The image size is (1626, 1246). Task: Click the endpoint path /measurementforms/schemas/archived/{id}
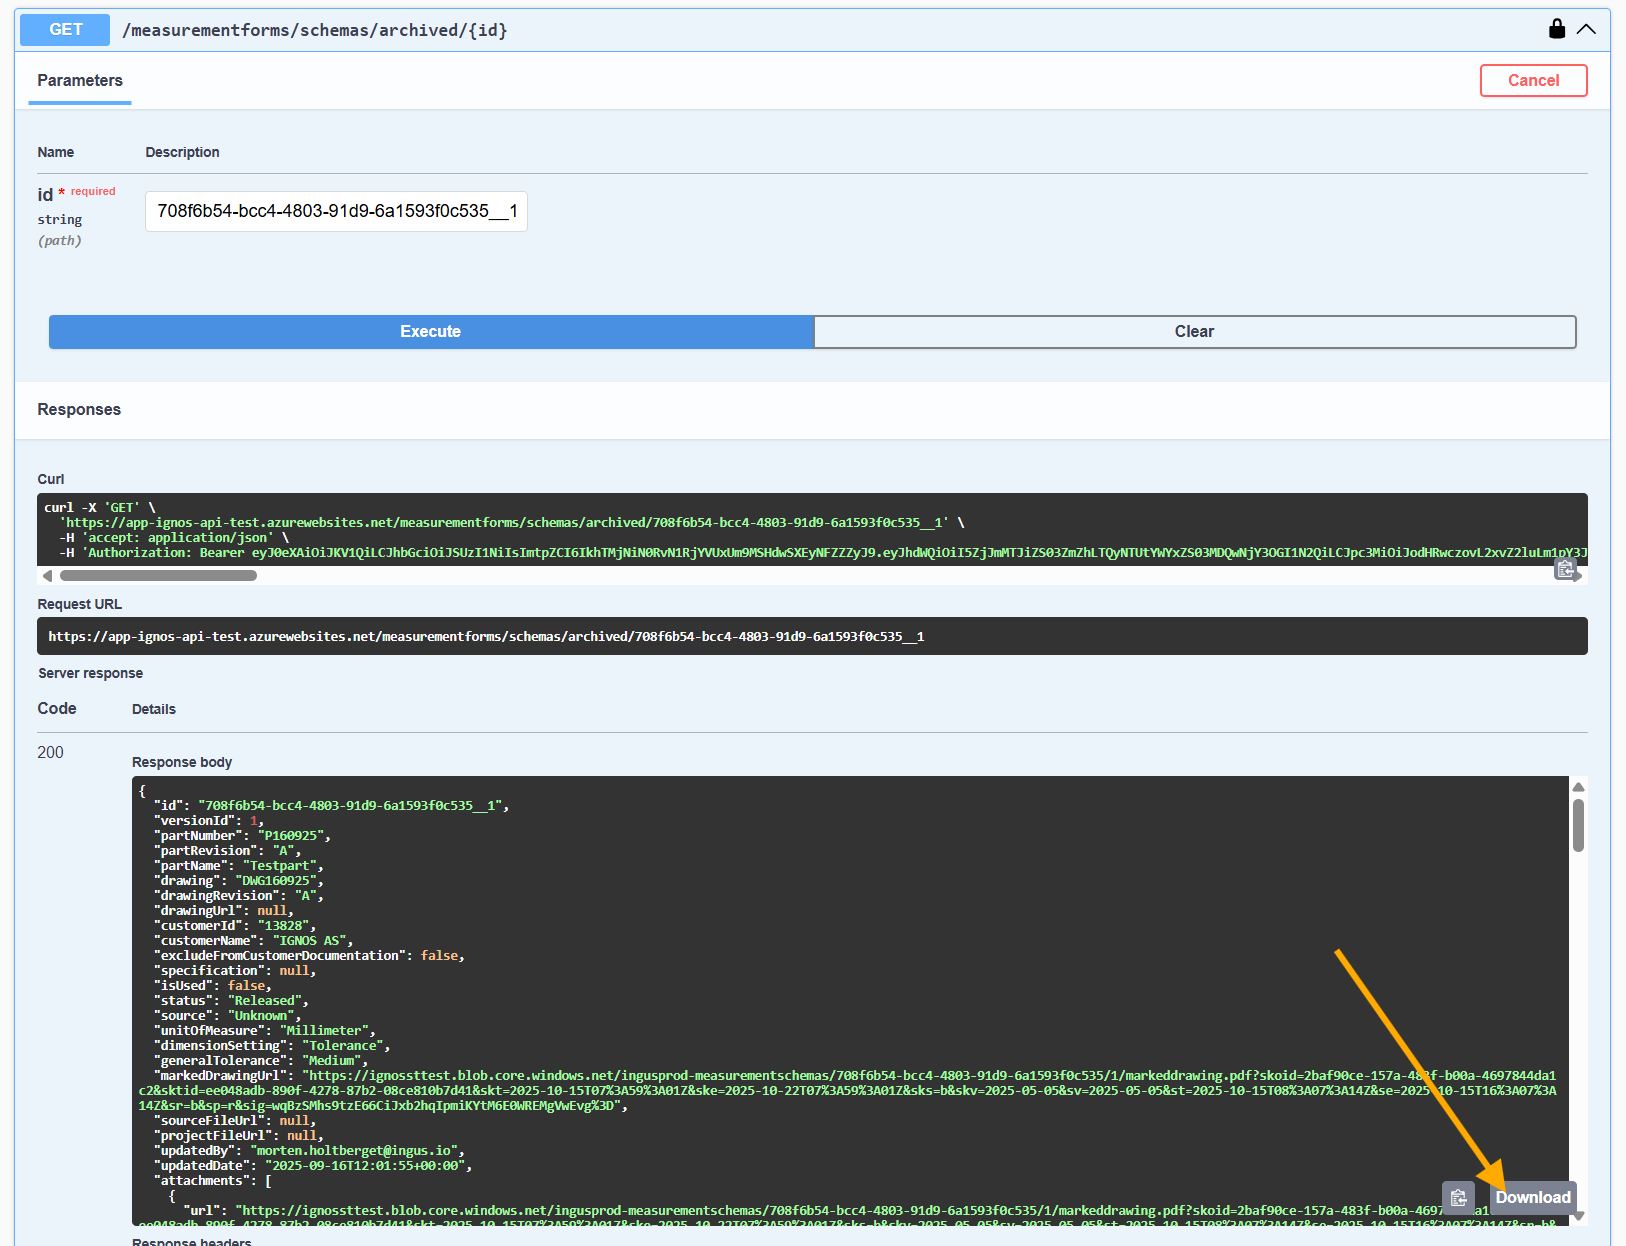[313, 30]
